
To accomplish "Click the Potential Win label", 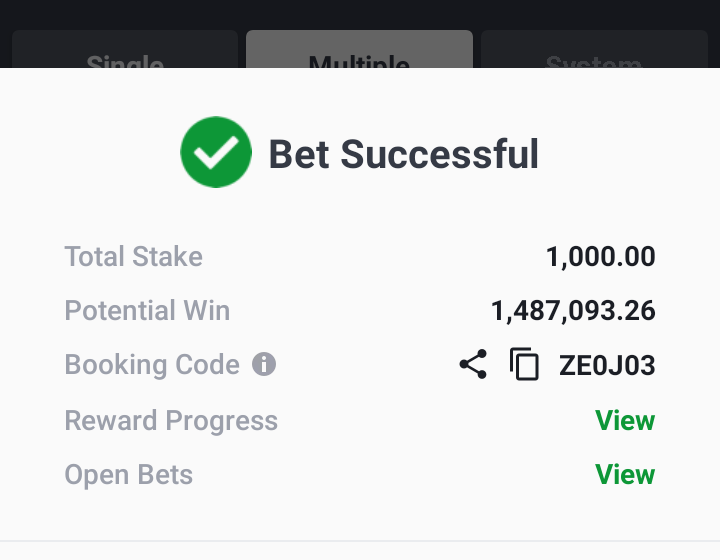I will 147,310.
